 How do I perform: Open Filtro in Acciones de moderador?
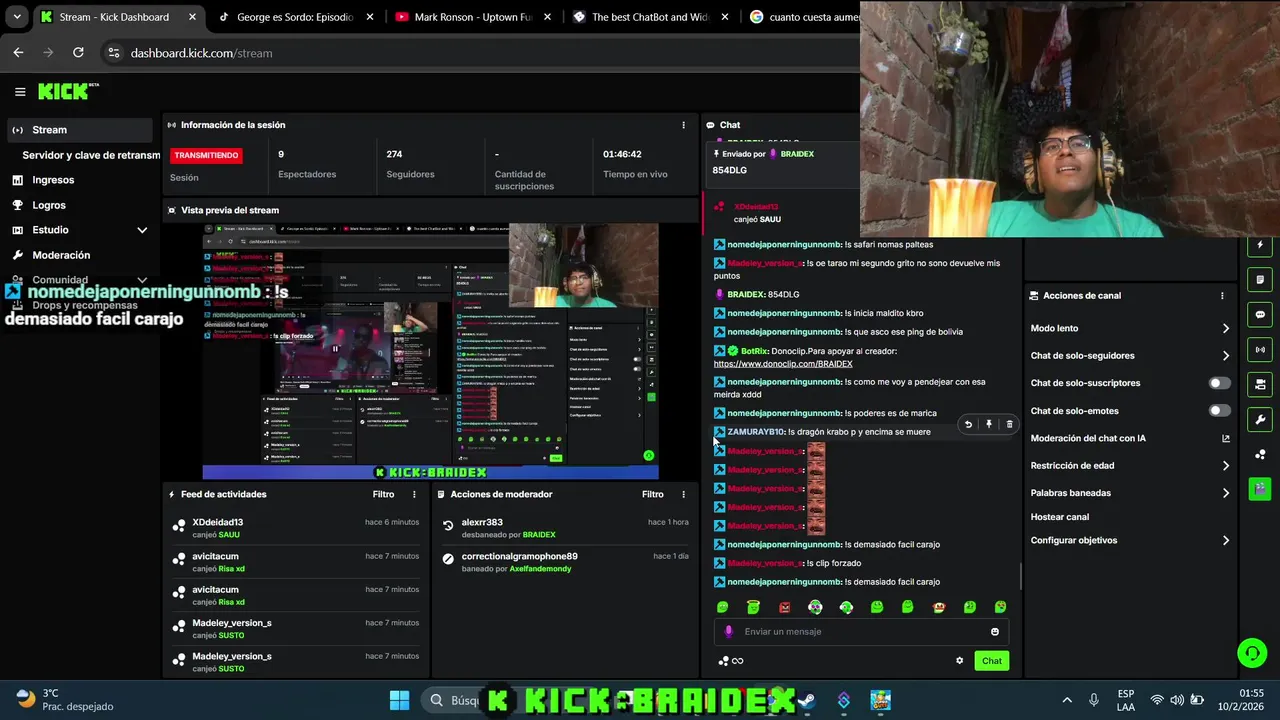(x=652, y=494)
